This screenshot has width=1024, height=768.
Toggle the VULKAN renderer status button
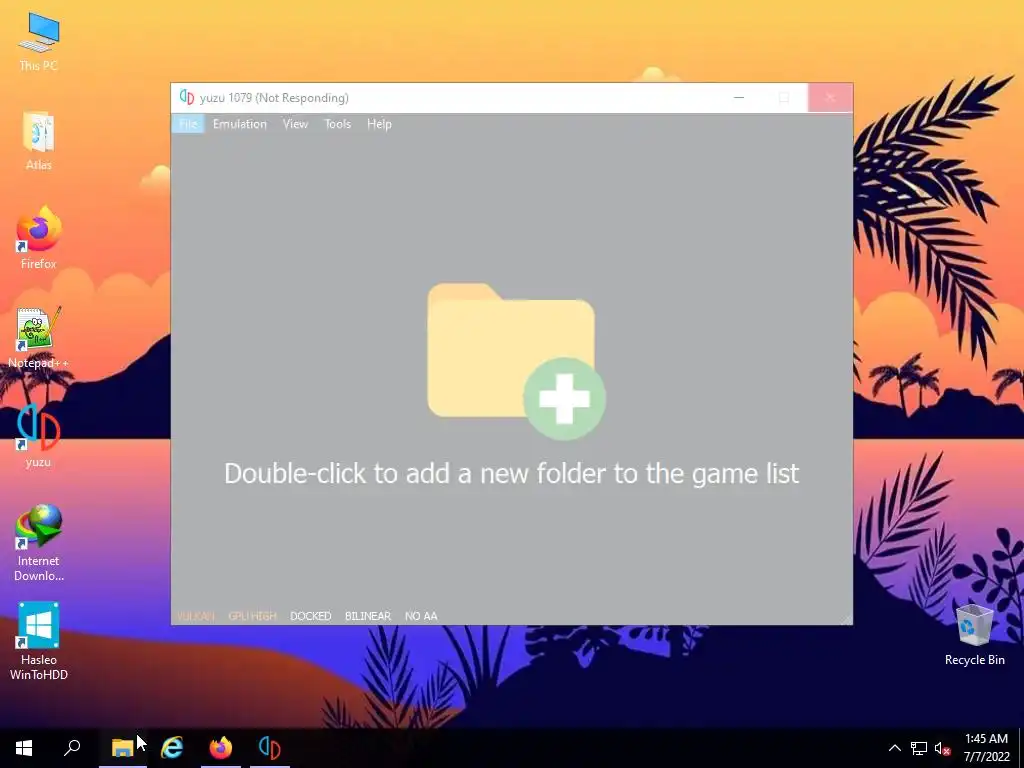196,616
